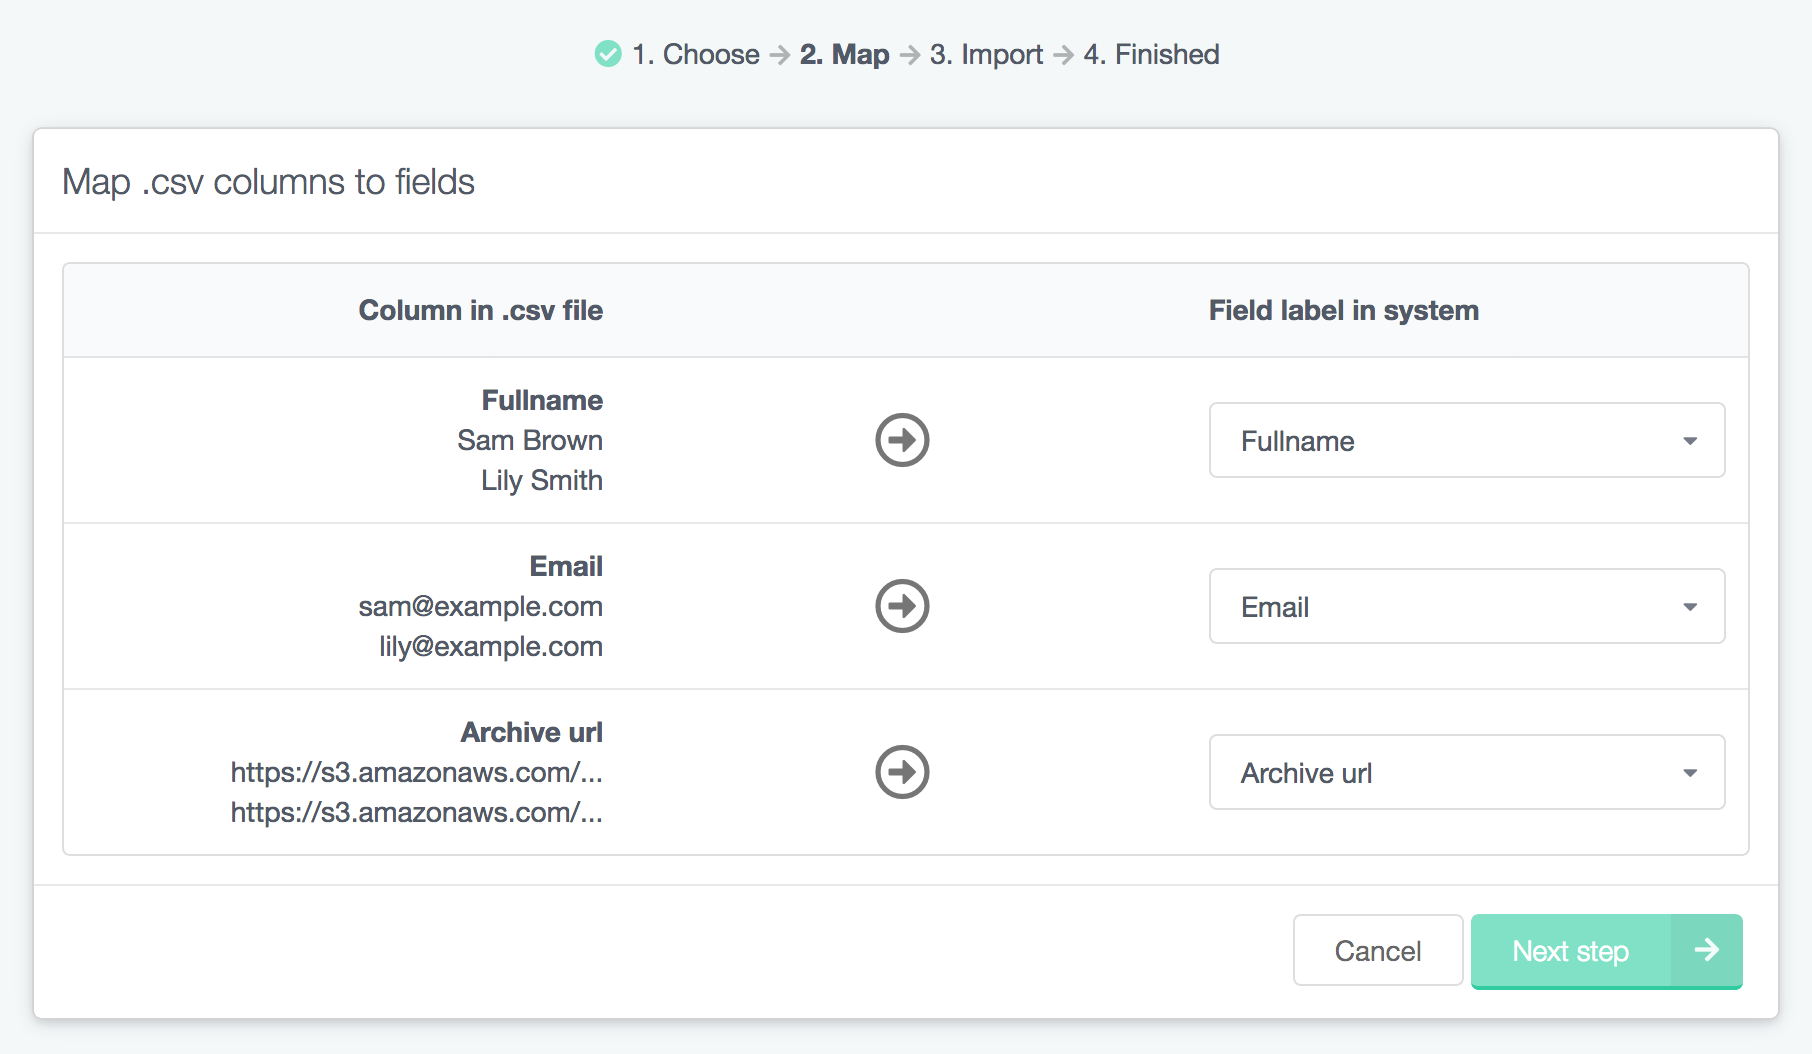Click the Column in .csv file header
Viewport: 1812px width, 1054px height.
click(480, 310)
